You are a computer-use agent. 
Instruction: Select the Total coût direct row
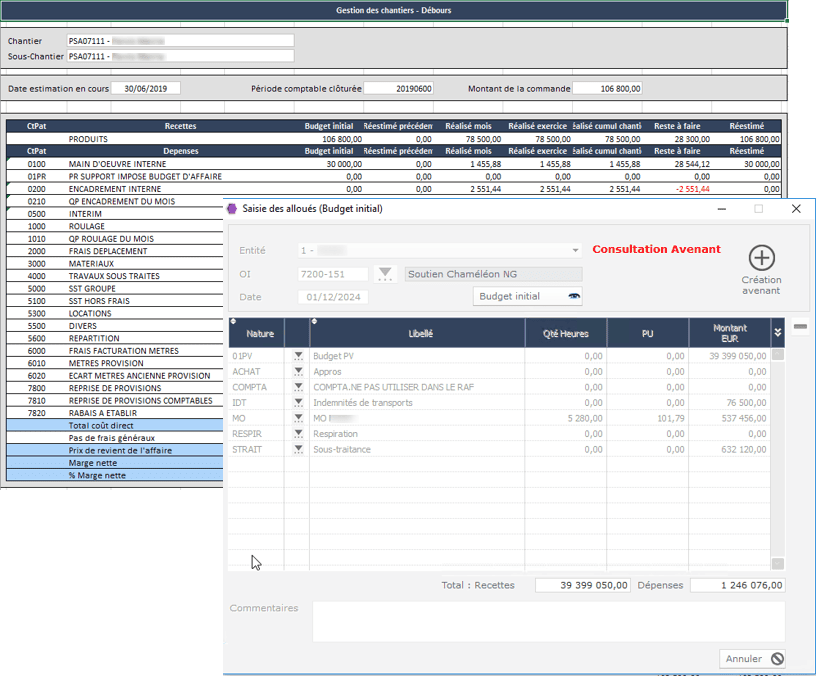pyautogui.click(x=100, y=427)
